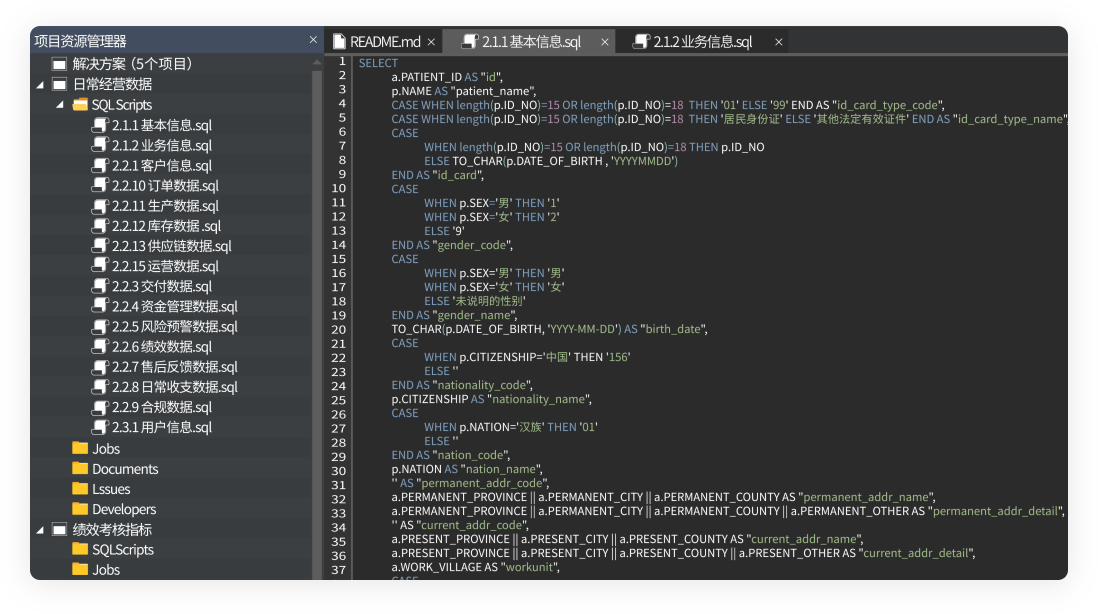The height and width of the screenshot is (614, 1098).
Task: Select 2.3.1 用户信息.sql in the explorer
Action: pyautogui.click(x=161, y=428)
